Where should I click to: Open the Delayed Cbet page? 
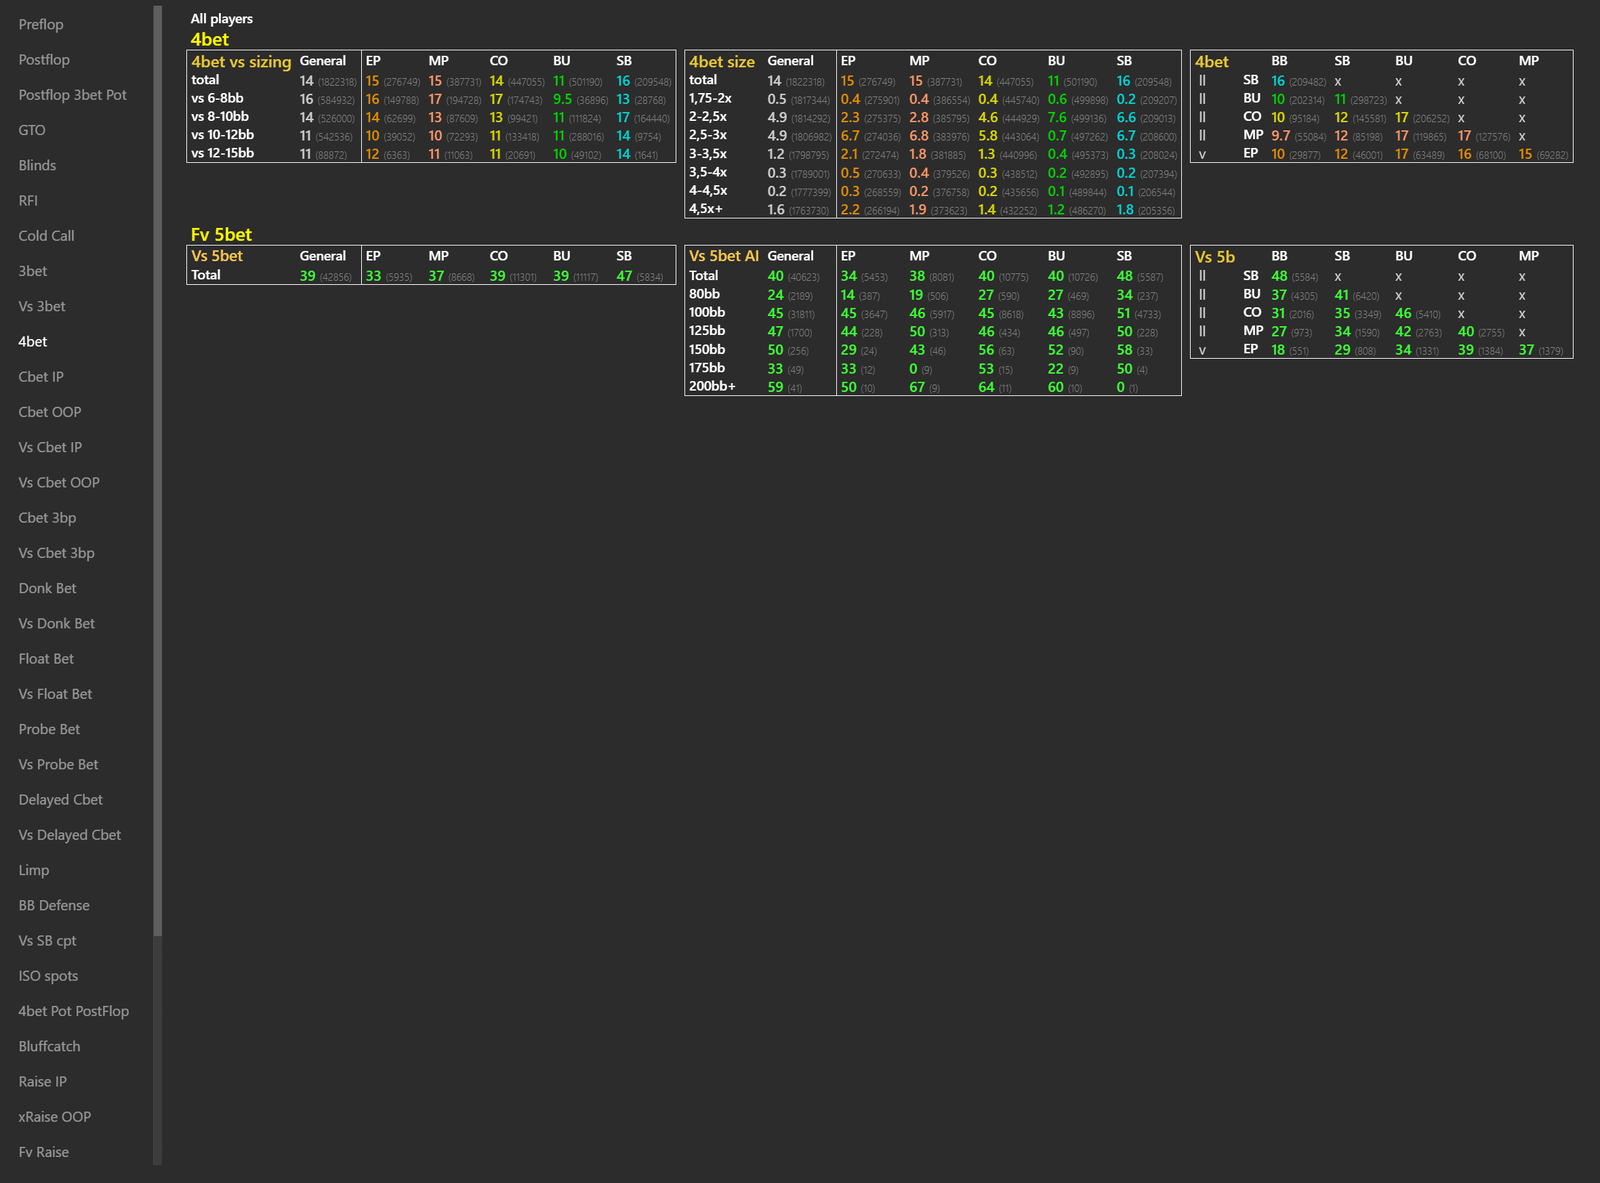[x=60, y=800]
